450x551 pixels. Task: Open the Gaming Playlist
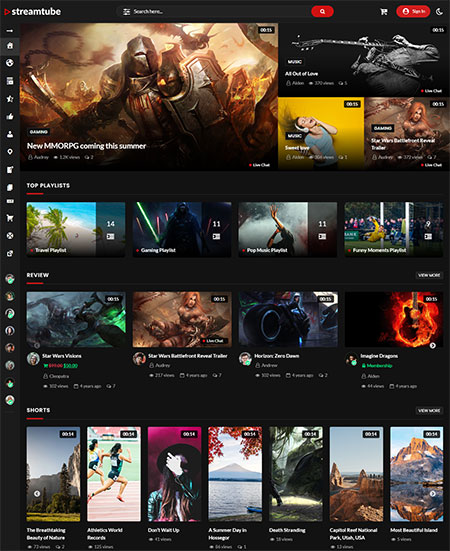pyautogui.click(x=182, y=229)
